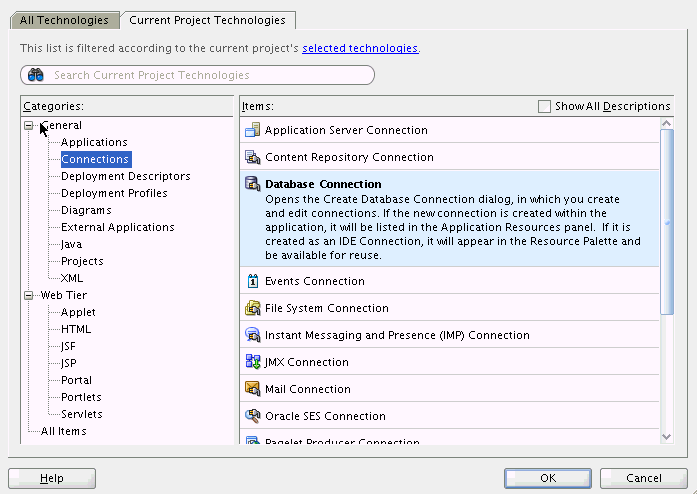
Task: Click the Cancel button
Action: point(644,478)
